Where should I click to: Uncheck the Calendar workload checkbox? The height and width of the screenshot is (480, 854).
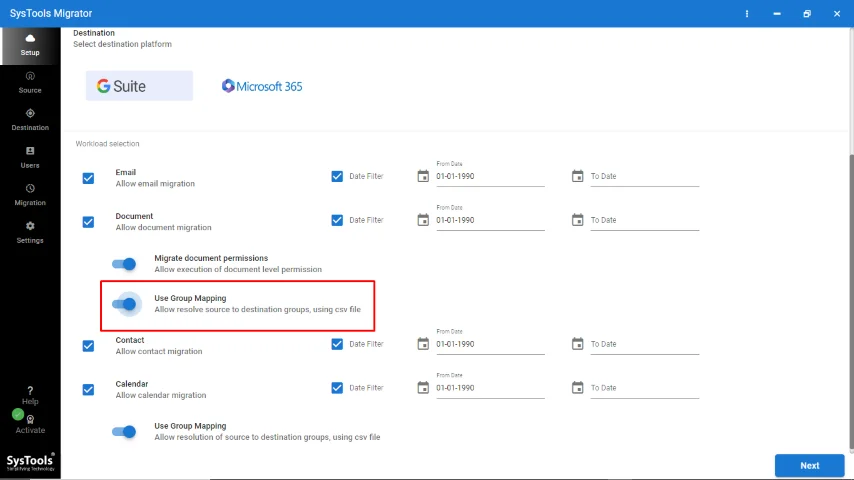(x=88, y=390)
